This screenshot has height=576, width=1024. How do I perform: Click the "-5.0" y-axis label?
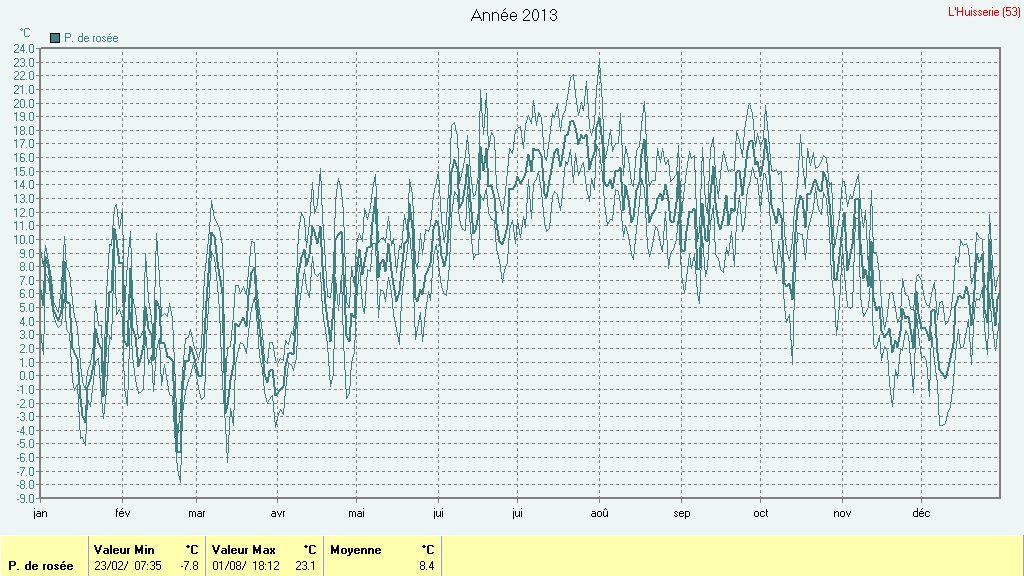[x=26, y=444]
